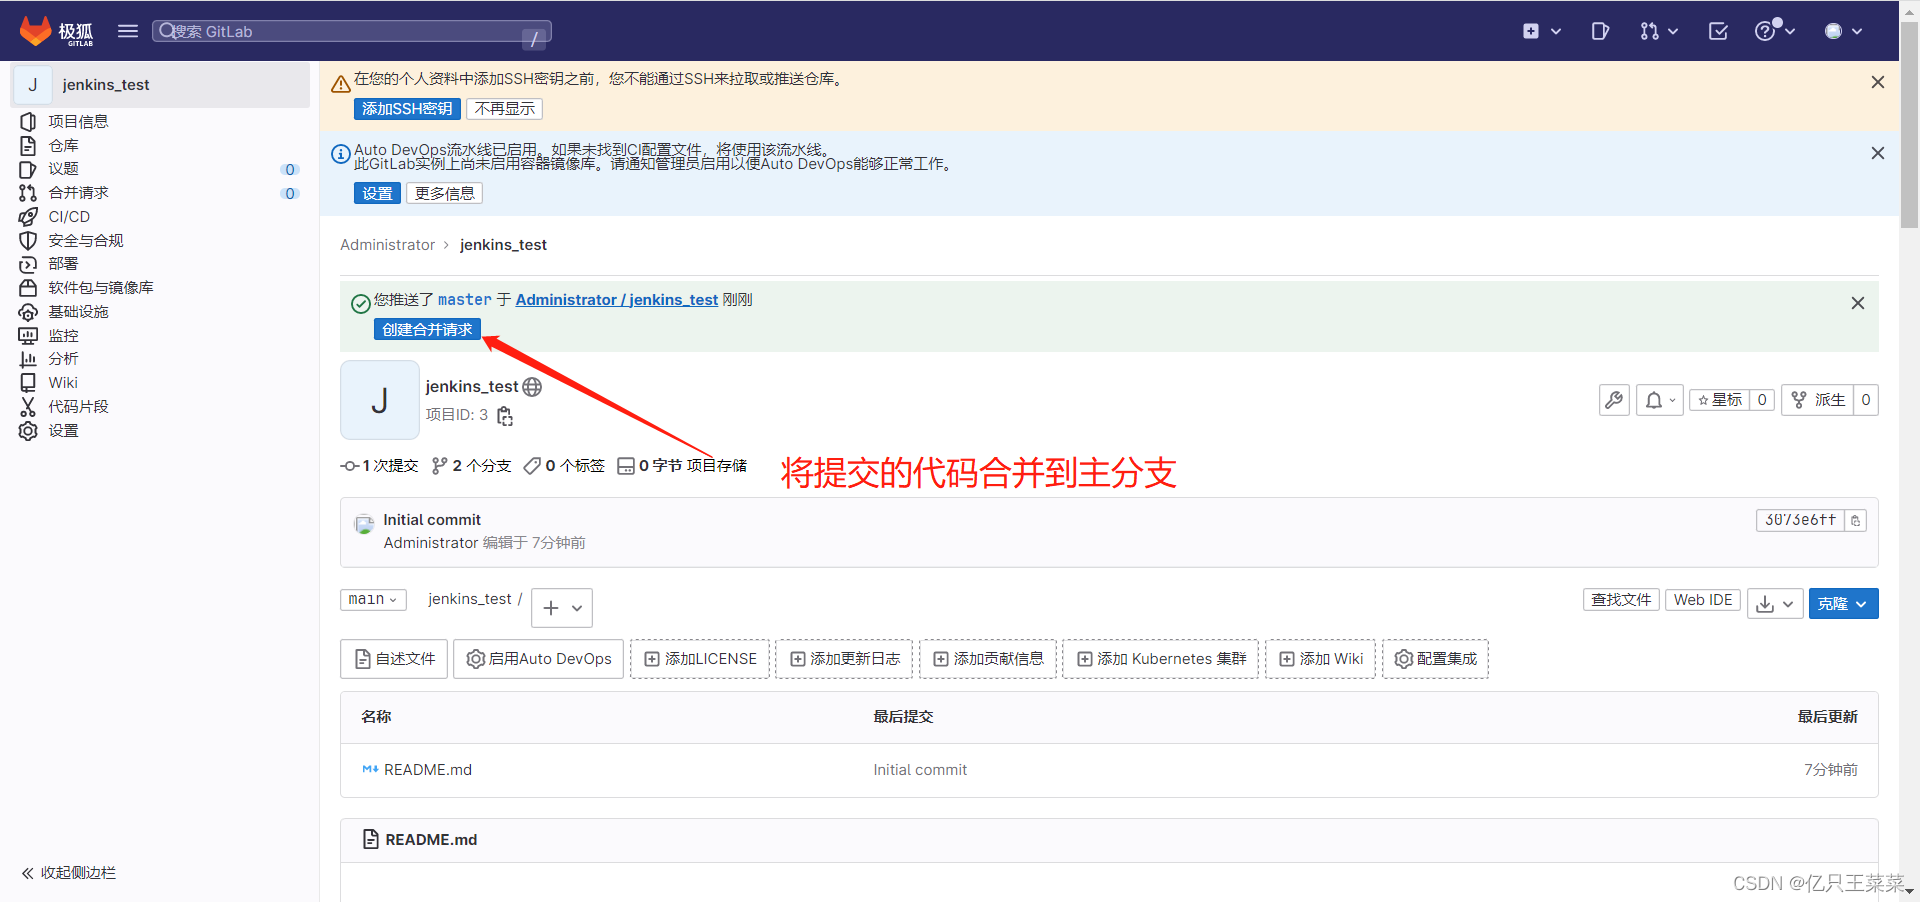Image resolution: width=1920 pixels, height=902 pixels.
Task: Open the plus add-file dropdown
Action: click(x=562, y=608)
